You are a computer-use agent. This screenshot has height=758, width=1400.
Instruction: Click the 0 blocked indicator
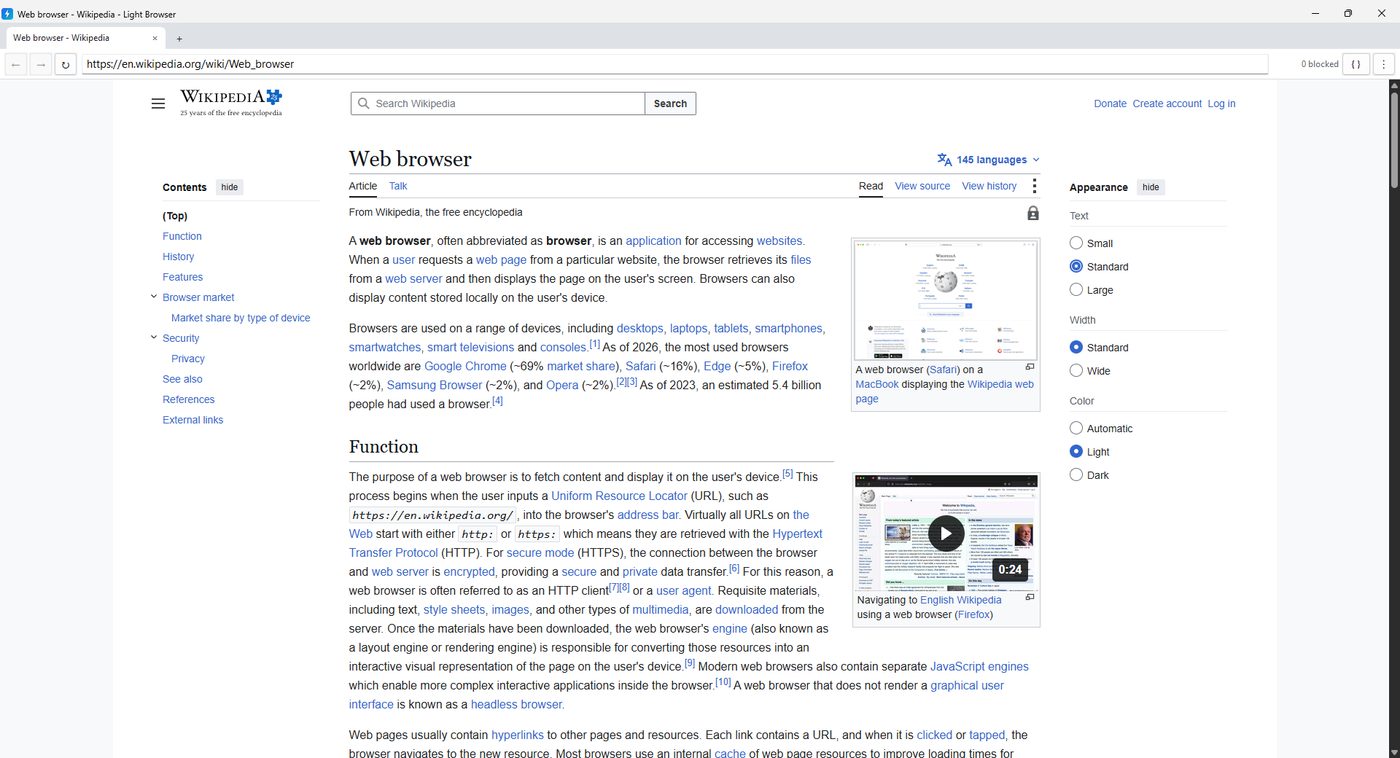(x=1319, y=64)
